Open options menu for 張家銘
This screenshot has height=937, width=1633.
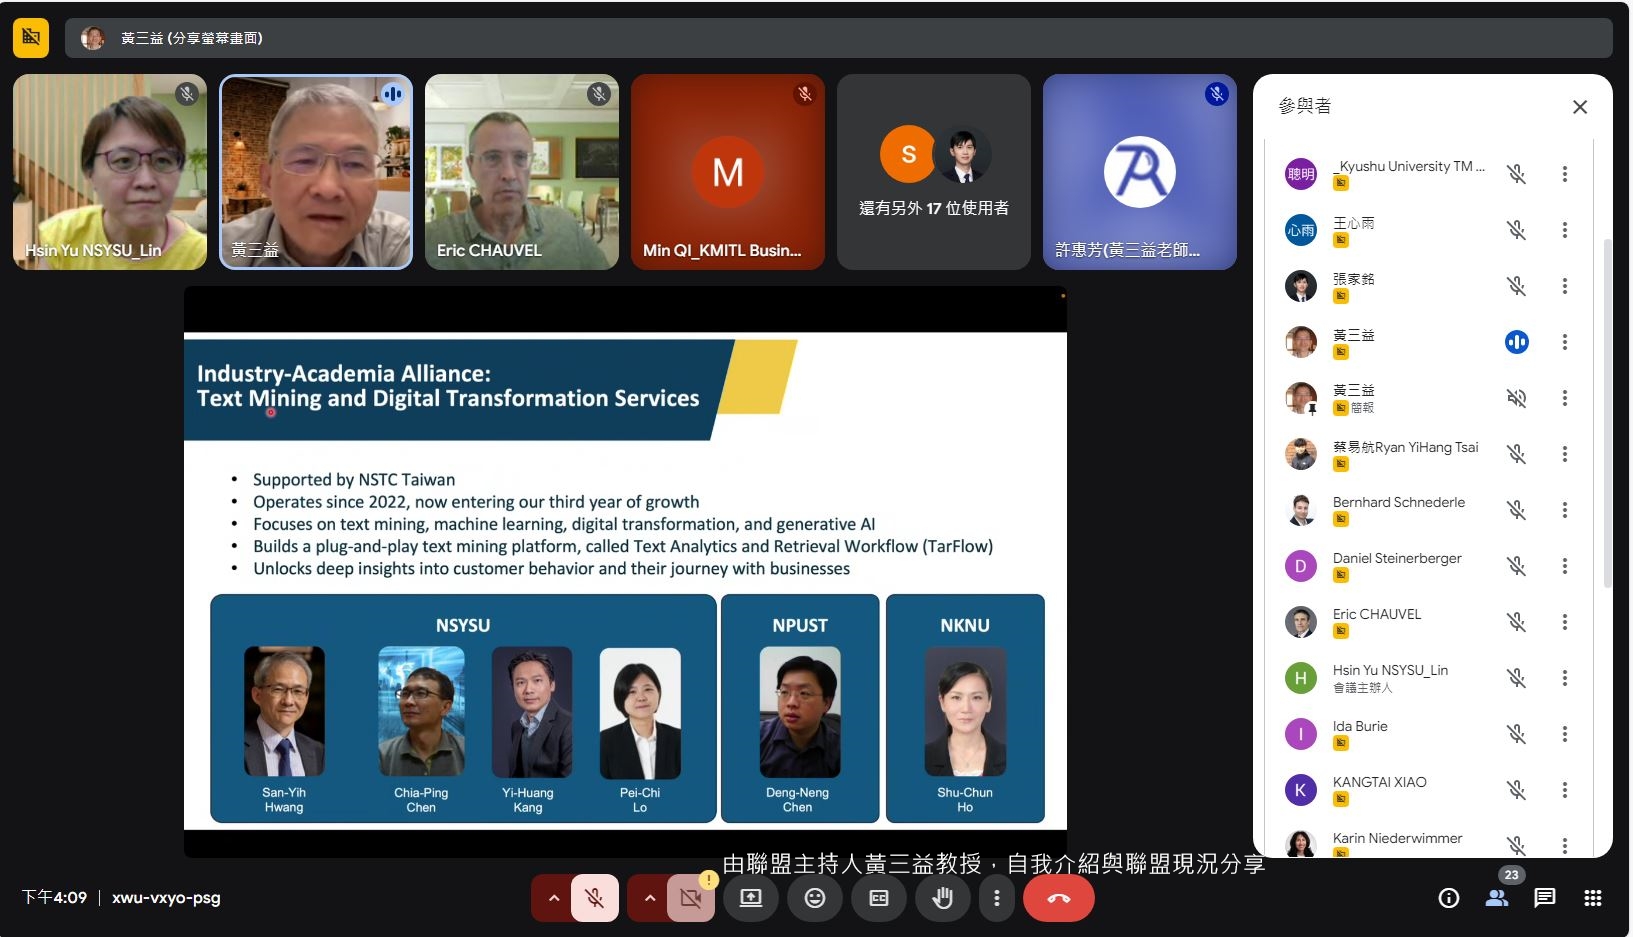(1565, 286)
